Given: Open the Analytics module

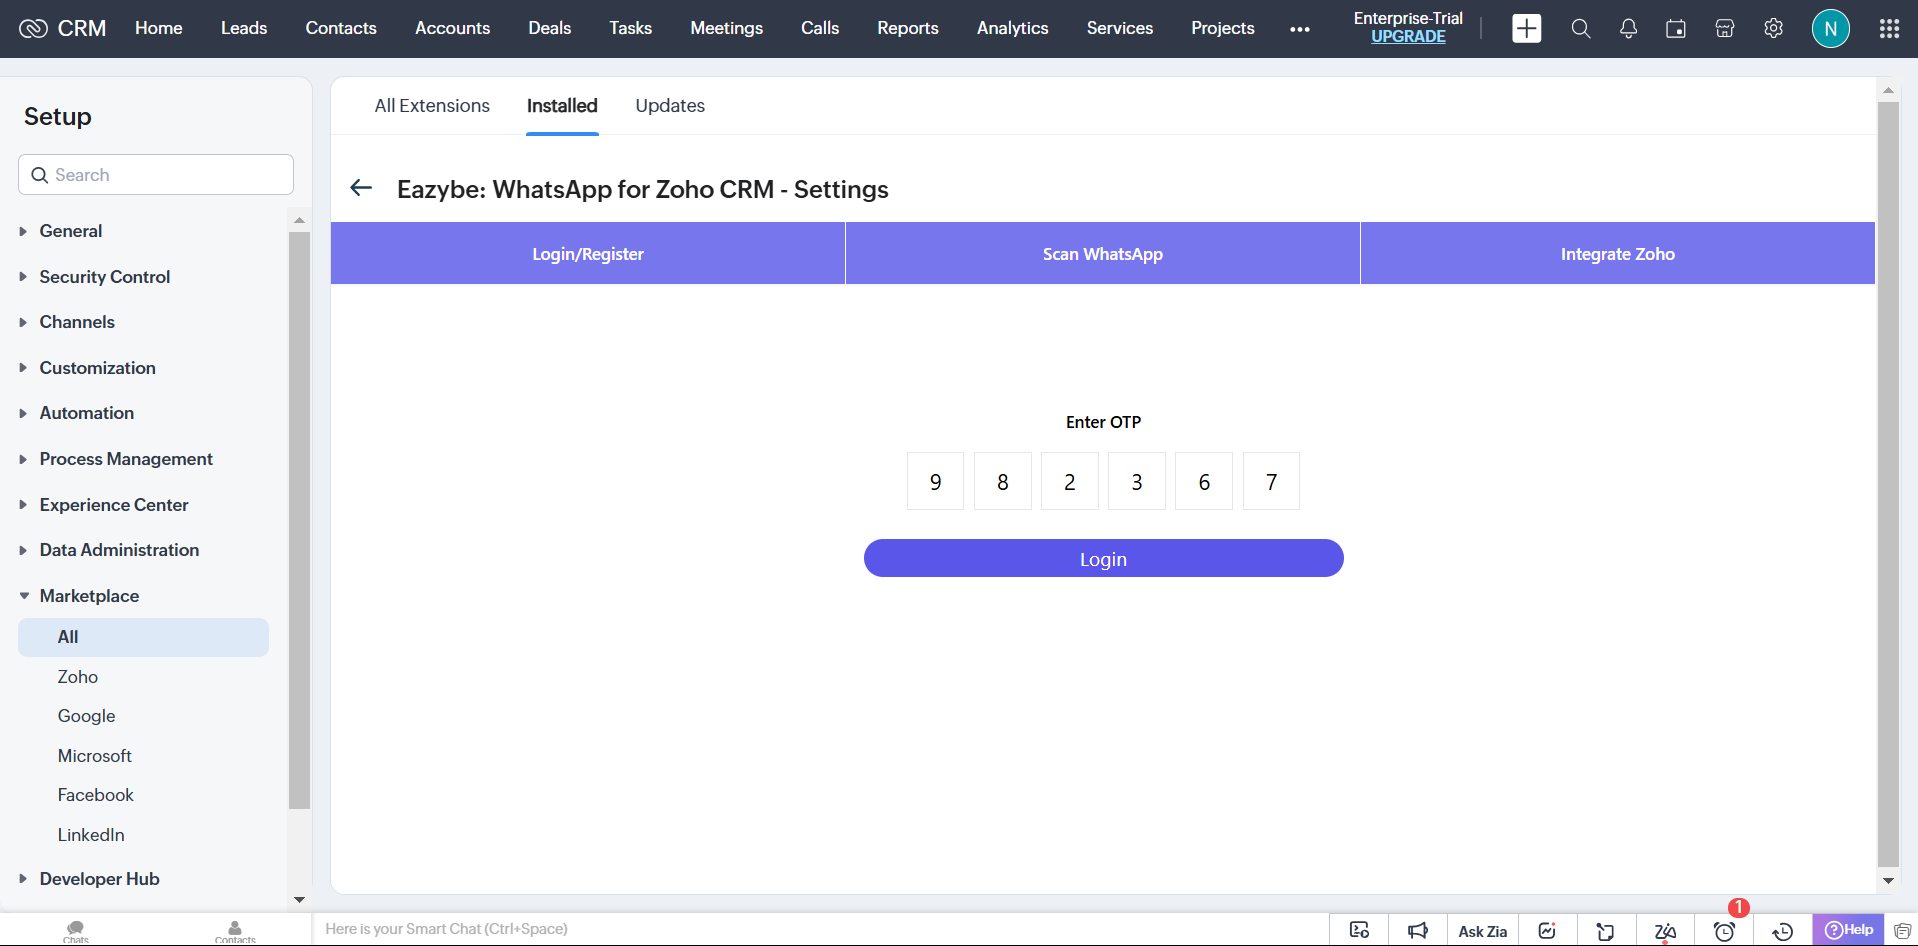Looking at the screenshot, I should point(1013,28).
